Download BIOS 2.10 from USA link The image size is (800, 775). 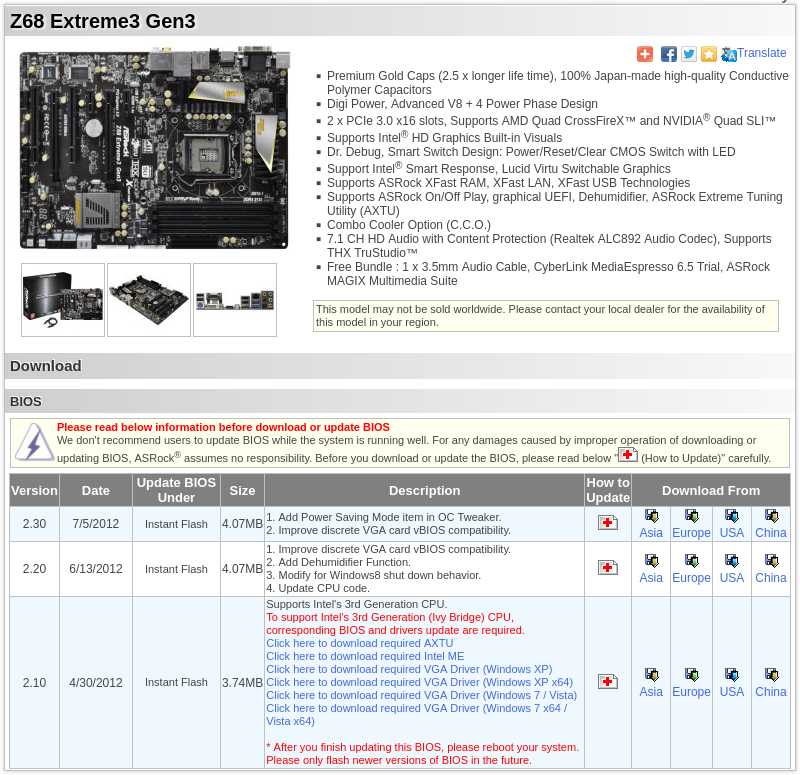[732, 692]
